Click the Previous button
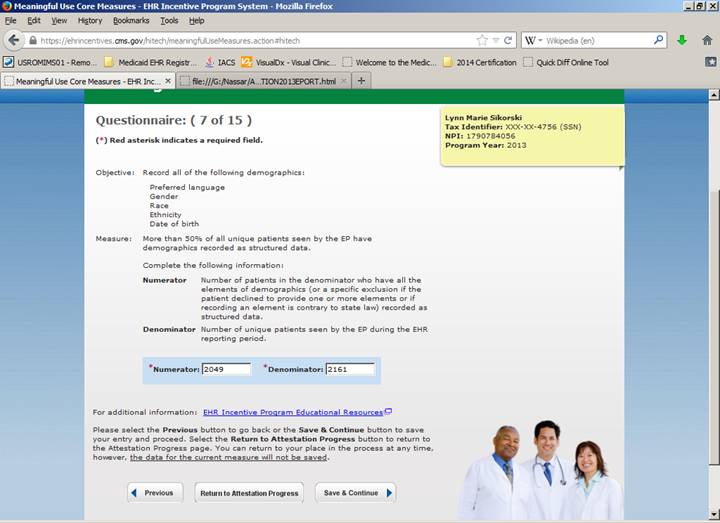This screenshot has width=720, height=523. click(155, 493)
